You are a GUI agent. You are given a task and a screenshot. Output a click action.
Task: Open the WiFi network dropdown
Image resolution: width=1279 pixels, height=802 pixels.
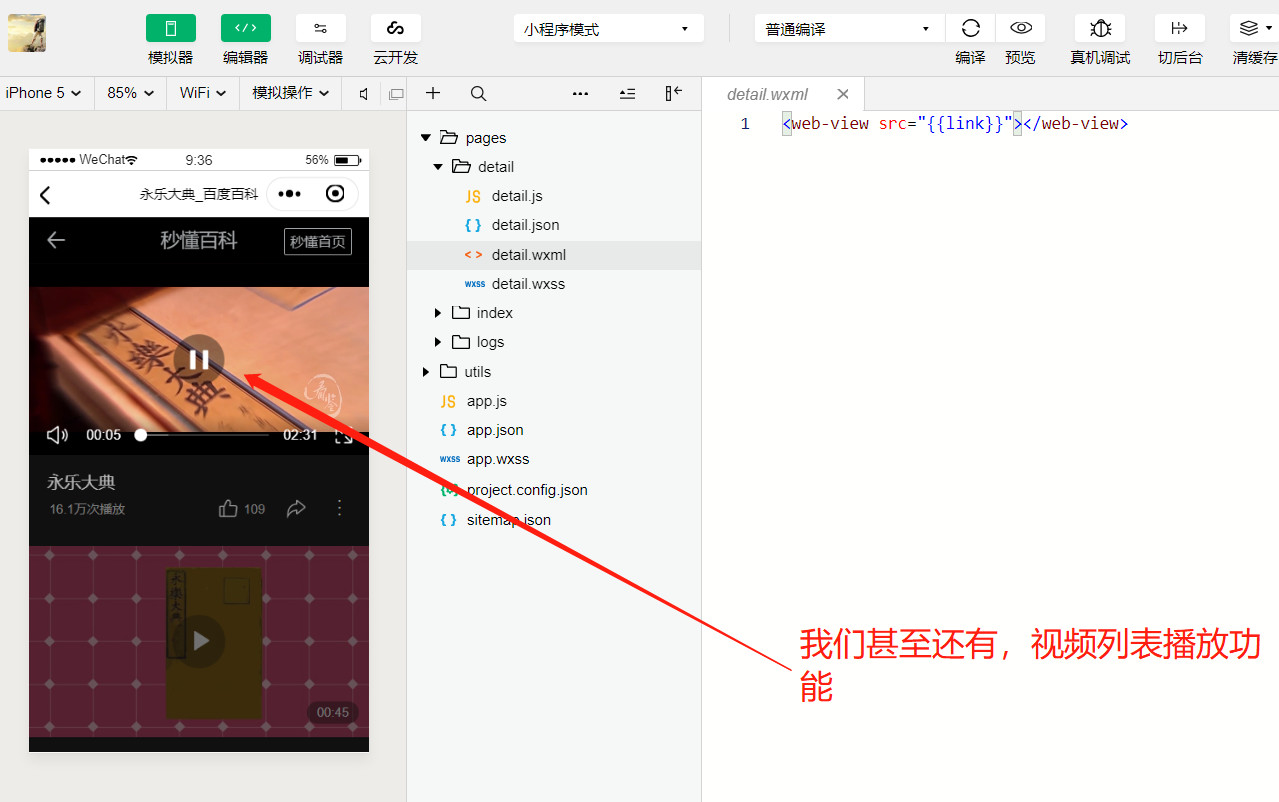[203, 93]
